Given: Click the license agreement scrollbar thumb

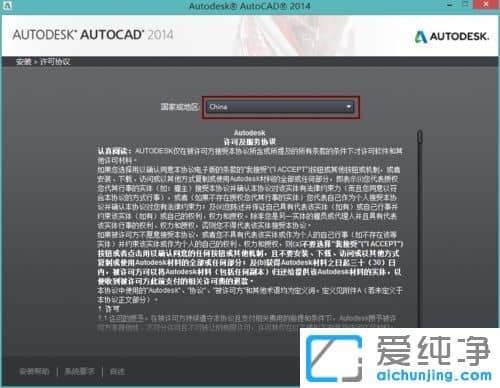Looking at the screenshot, I should [x=420, y=137].
